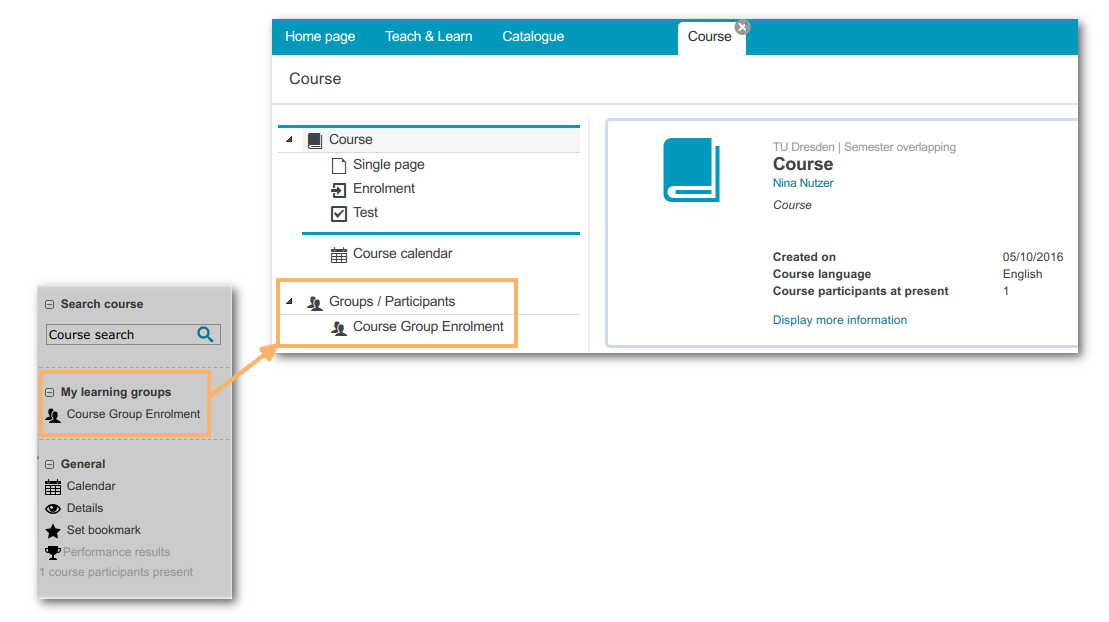Click the large blue book course icon

(x=691, y=170)
